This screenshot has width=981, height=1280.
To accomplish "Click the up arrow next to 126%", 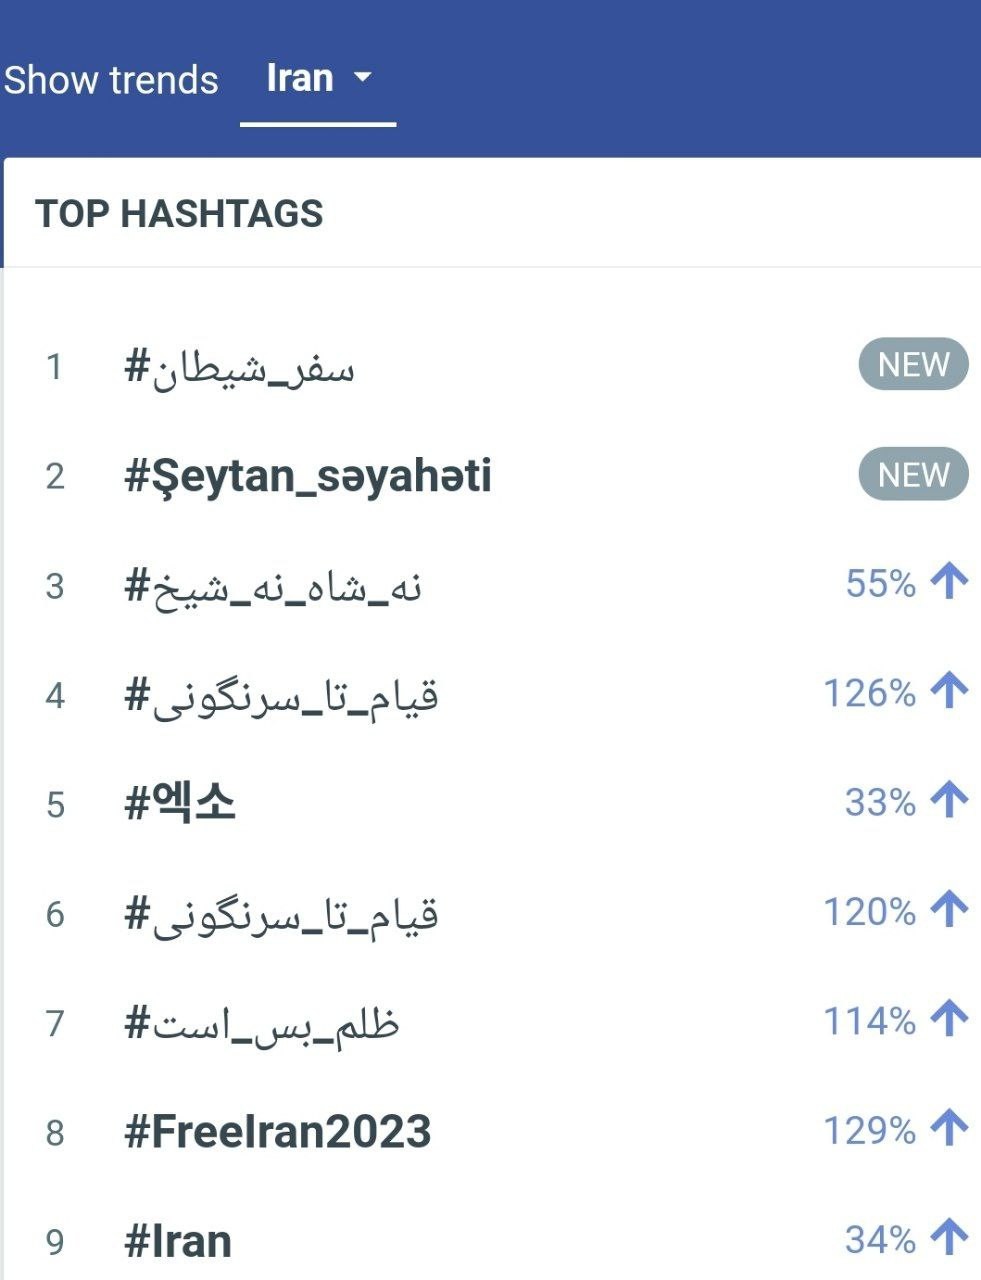I will click(949, 691).
